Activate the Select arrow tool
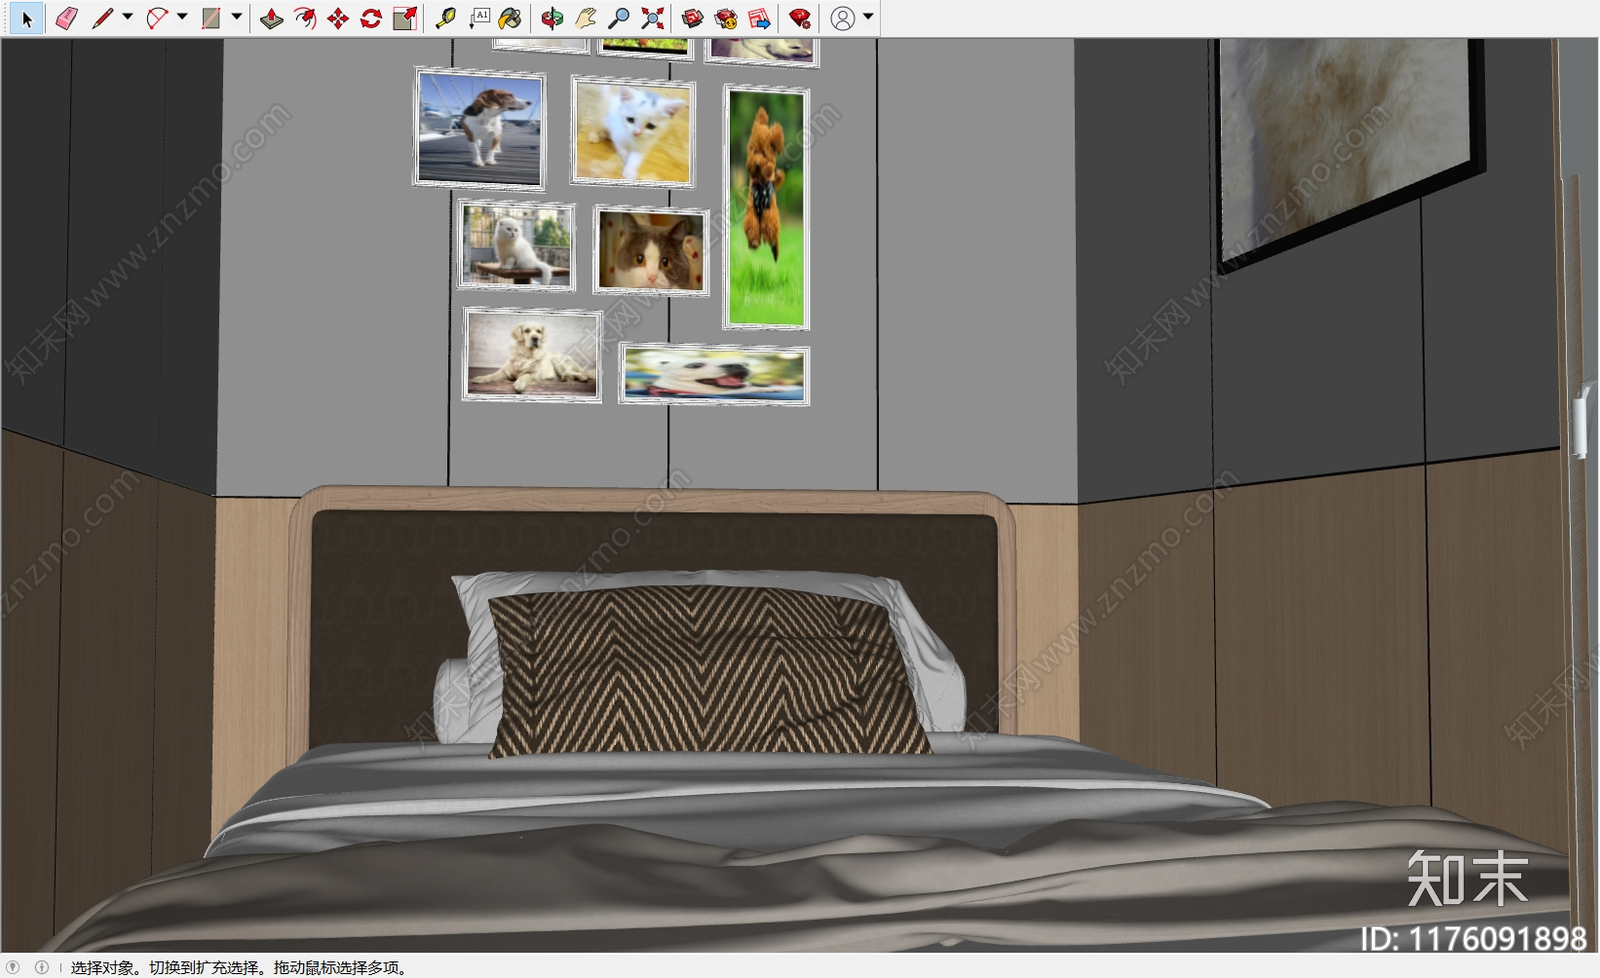This screenshot has height=978, width=1600. 26,18
